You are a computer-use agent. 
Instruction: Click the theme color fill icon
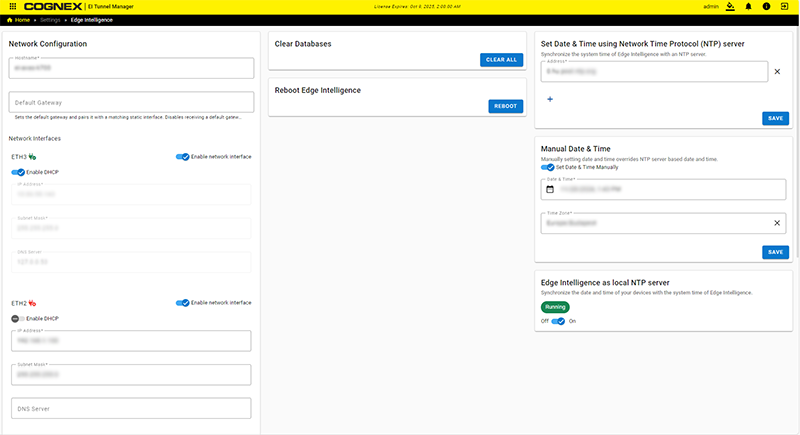(x=731, y=6)
